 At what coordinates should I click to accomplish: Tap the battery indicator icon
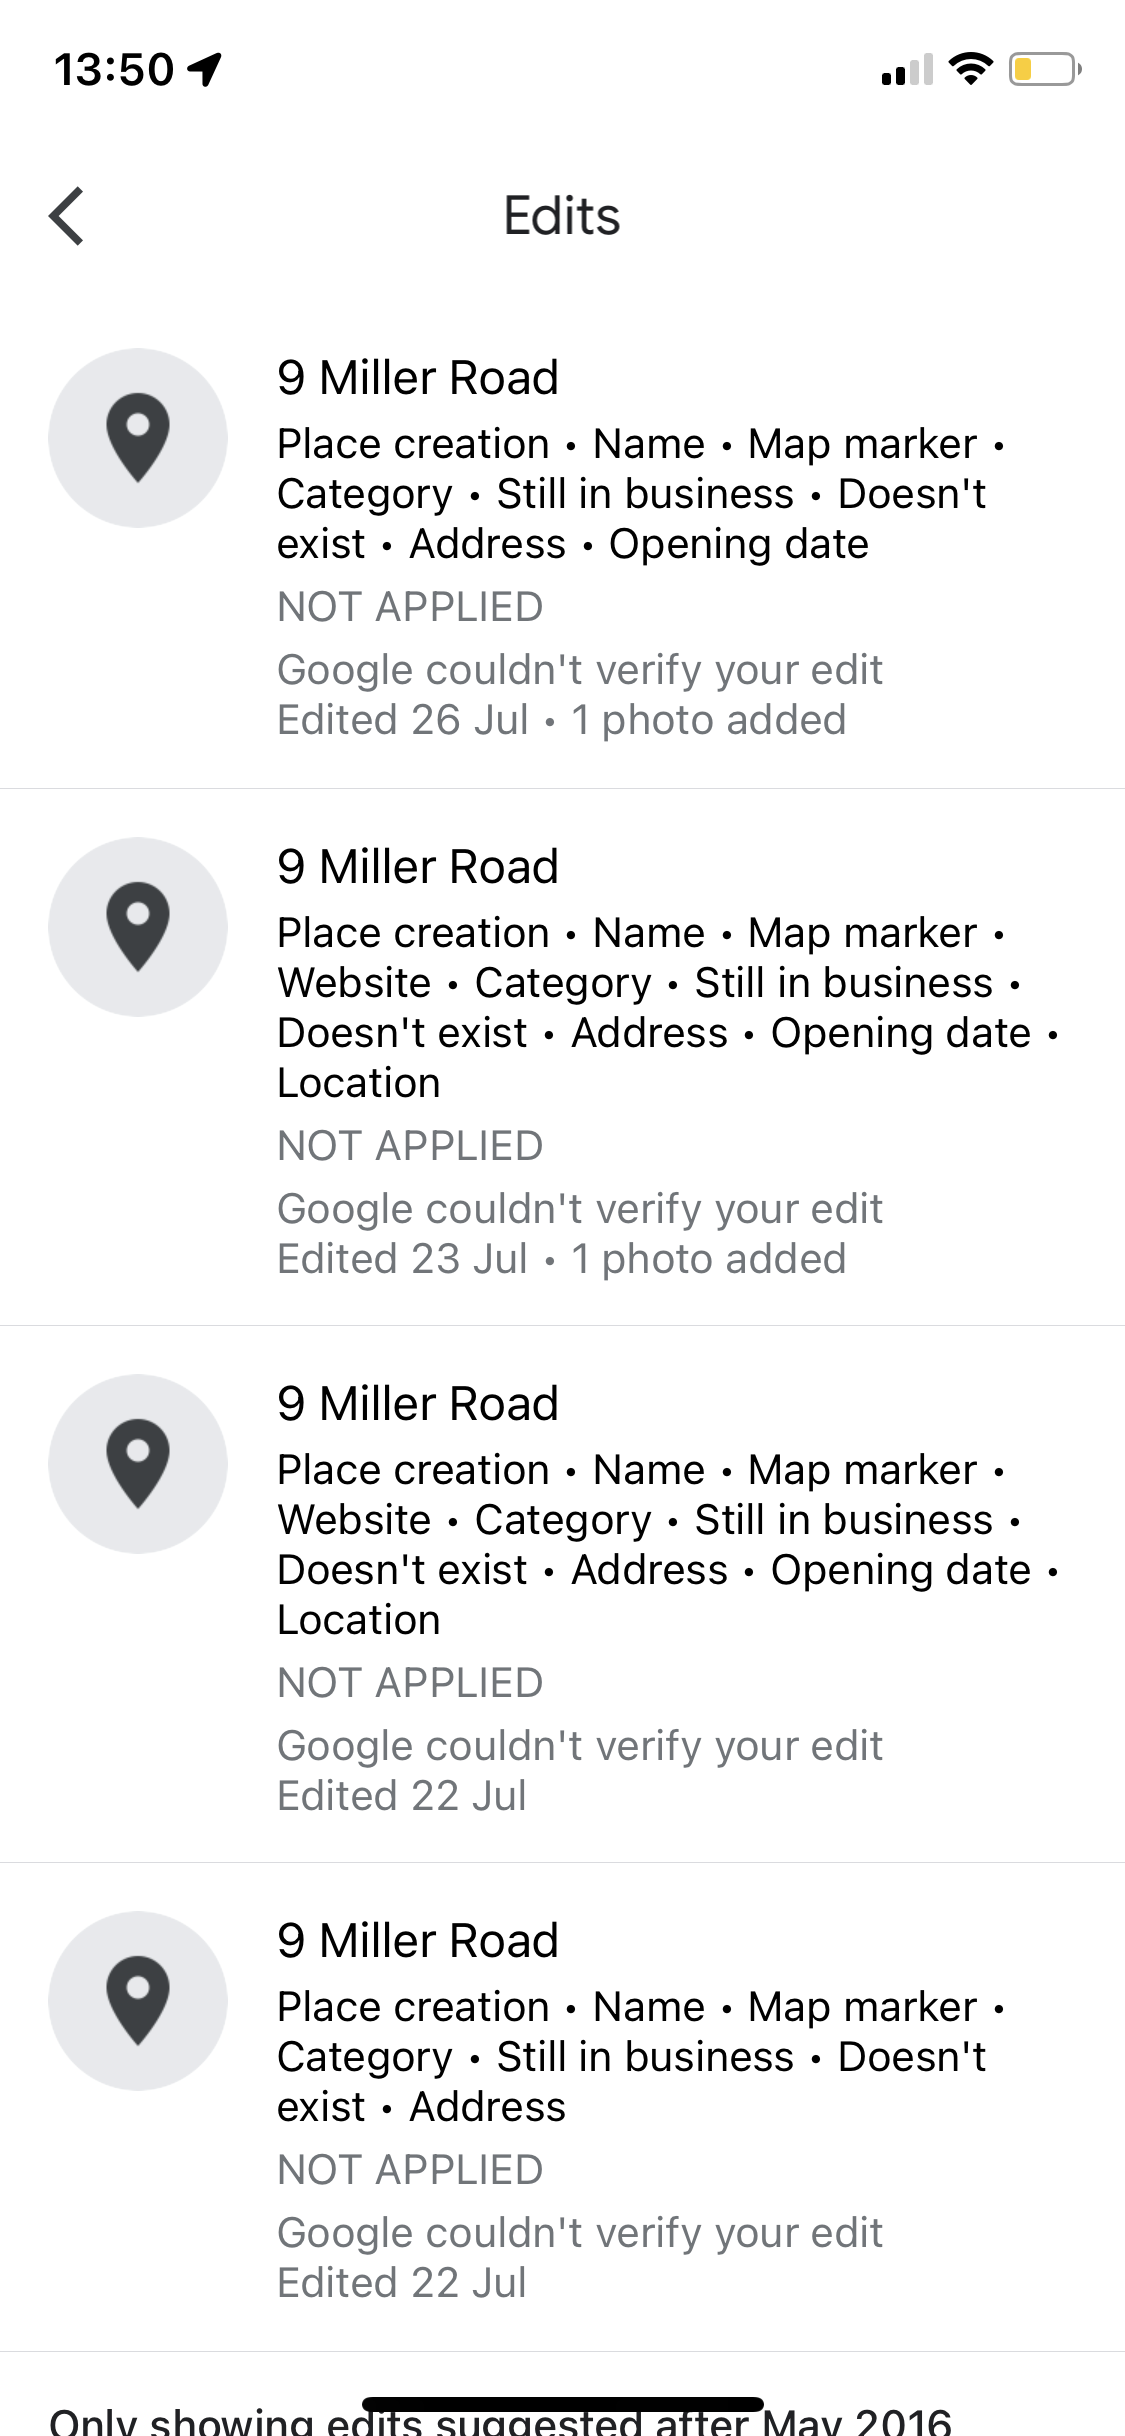click(x=1045, y=69)
